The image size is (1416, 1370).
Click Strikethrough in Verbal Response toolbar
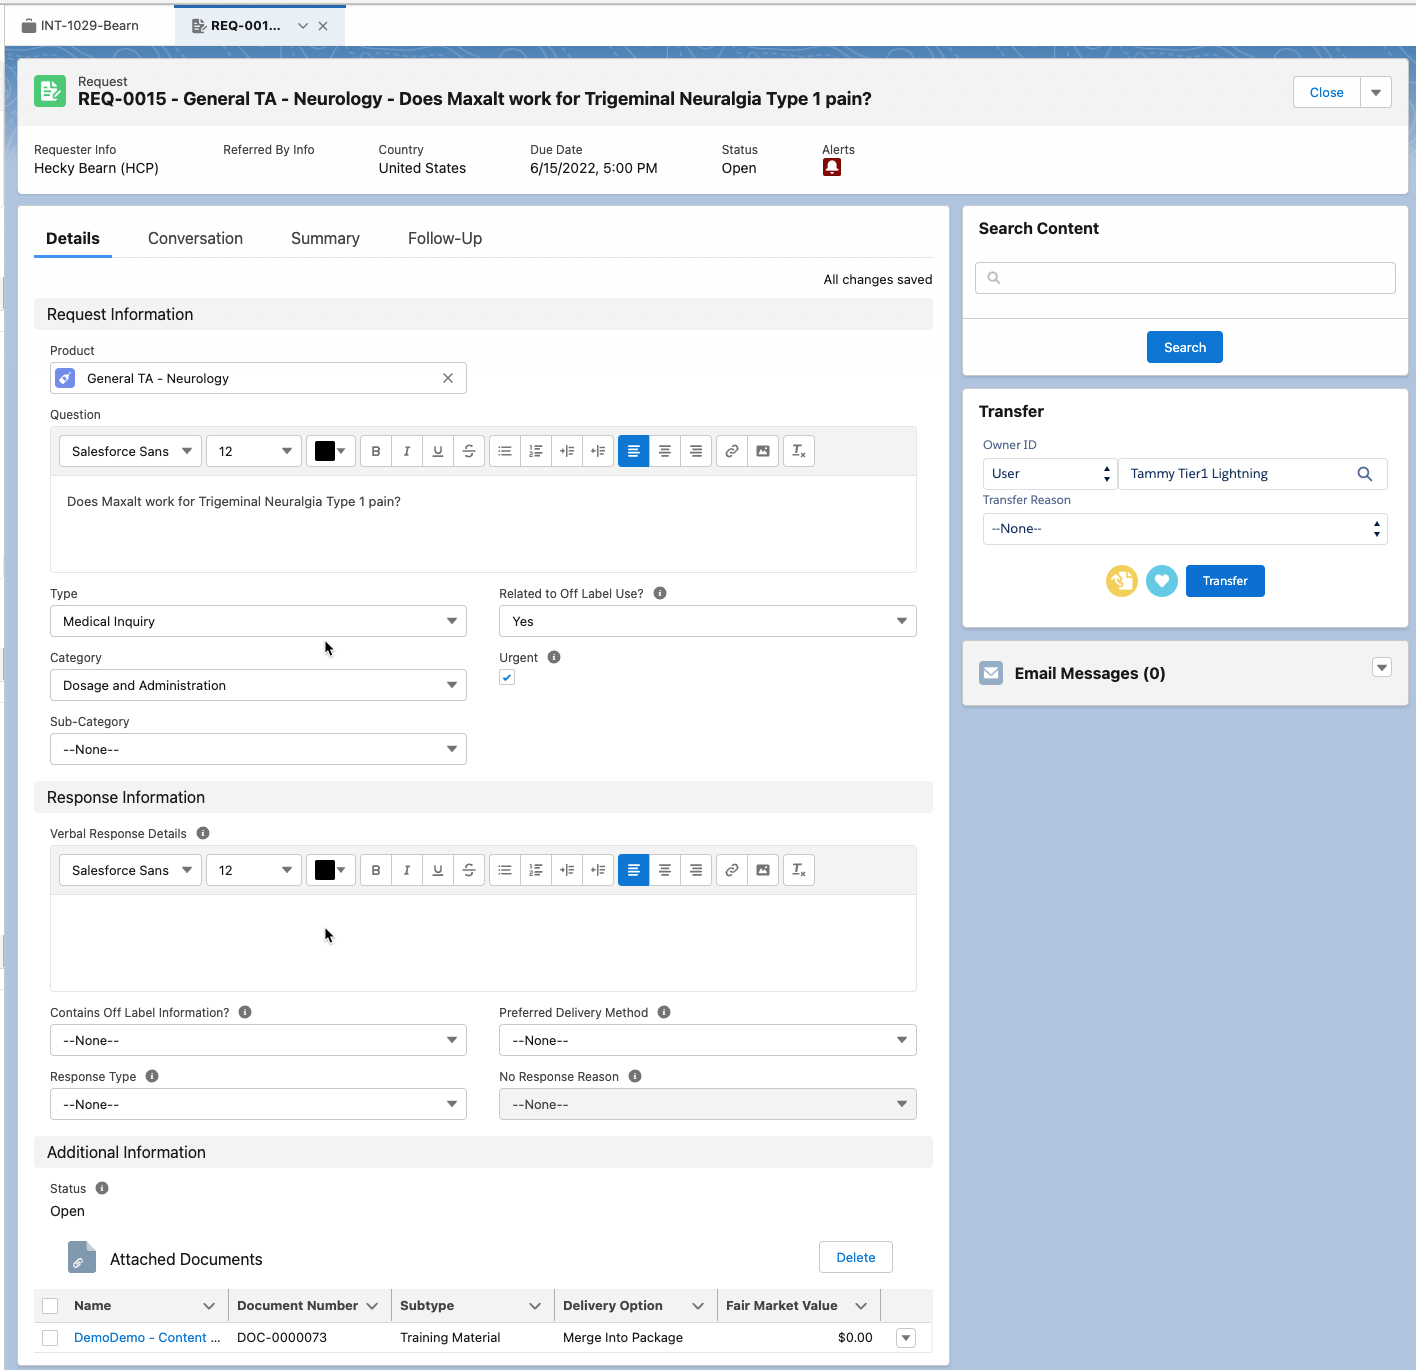(469, 870)
